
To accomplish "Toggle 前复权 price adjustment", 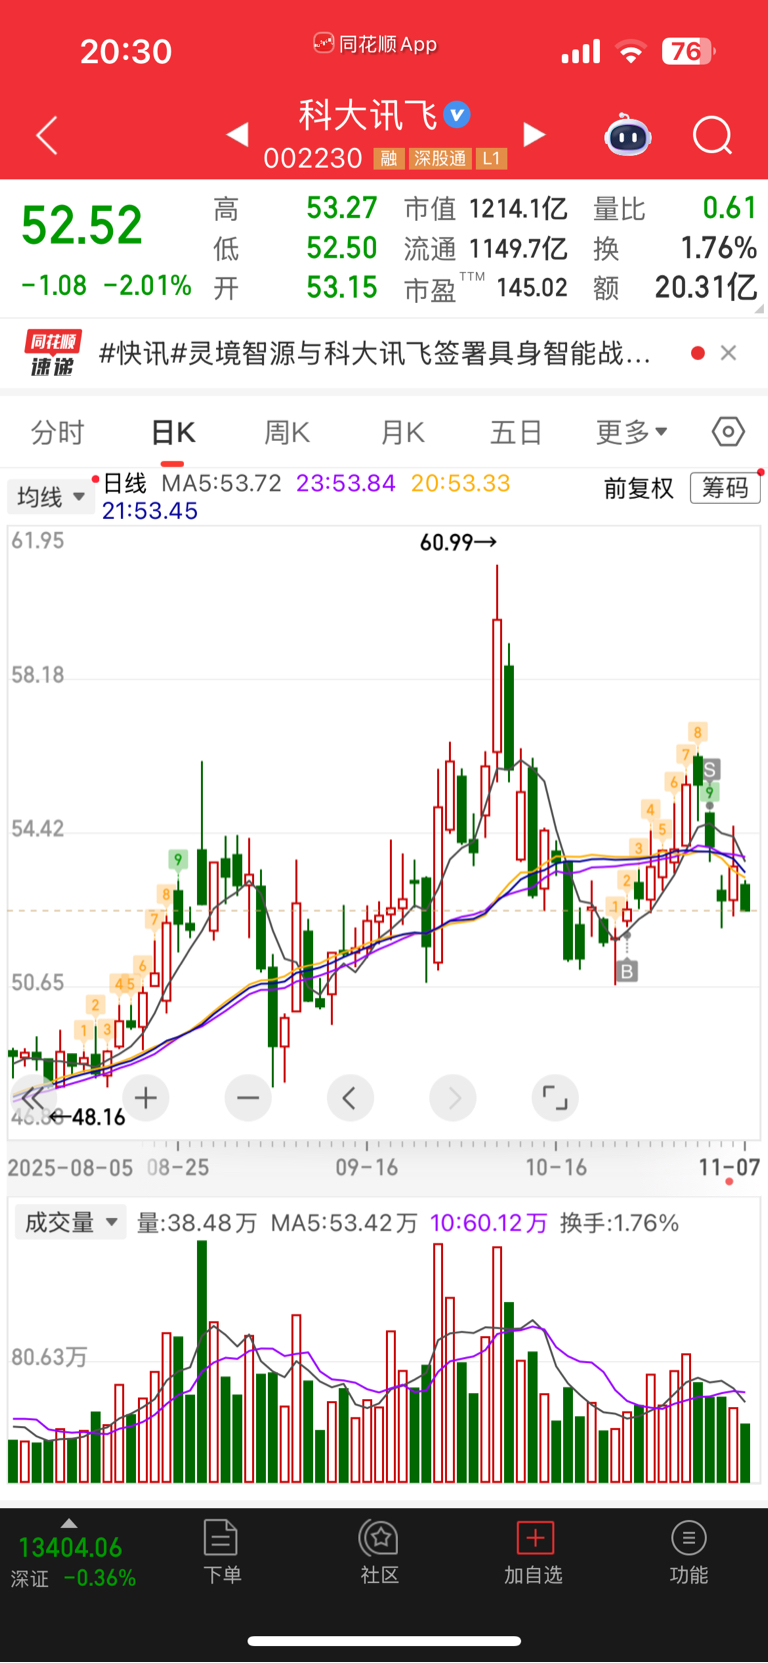I will (638, 488).
